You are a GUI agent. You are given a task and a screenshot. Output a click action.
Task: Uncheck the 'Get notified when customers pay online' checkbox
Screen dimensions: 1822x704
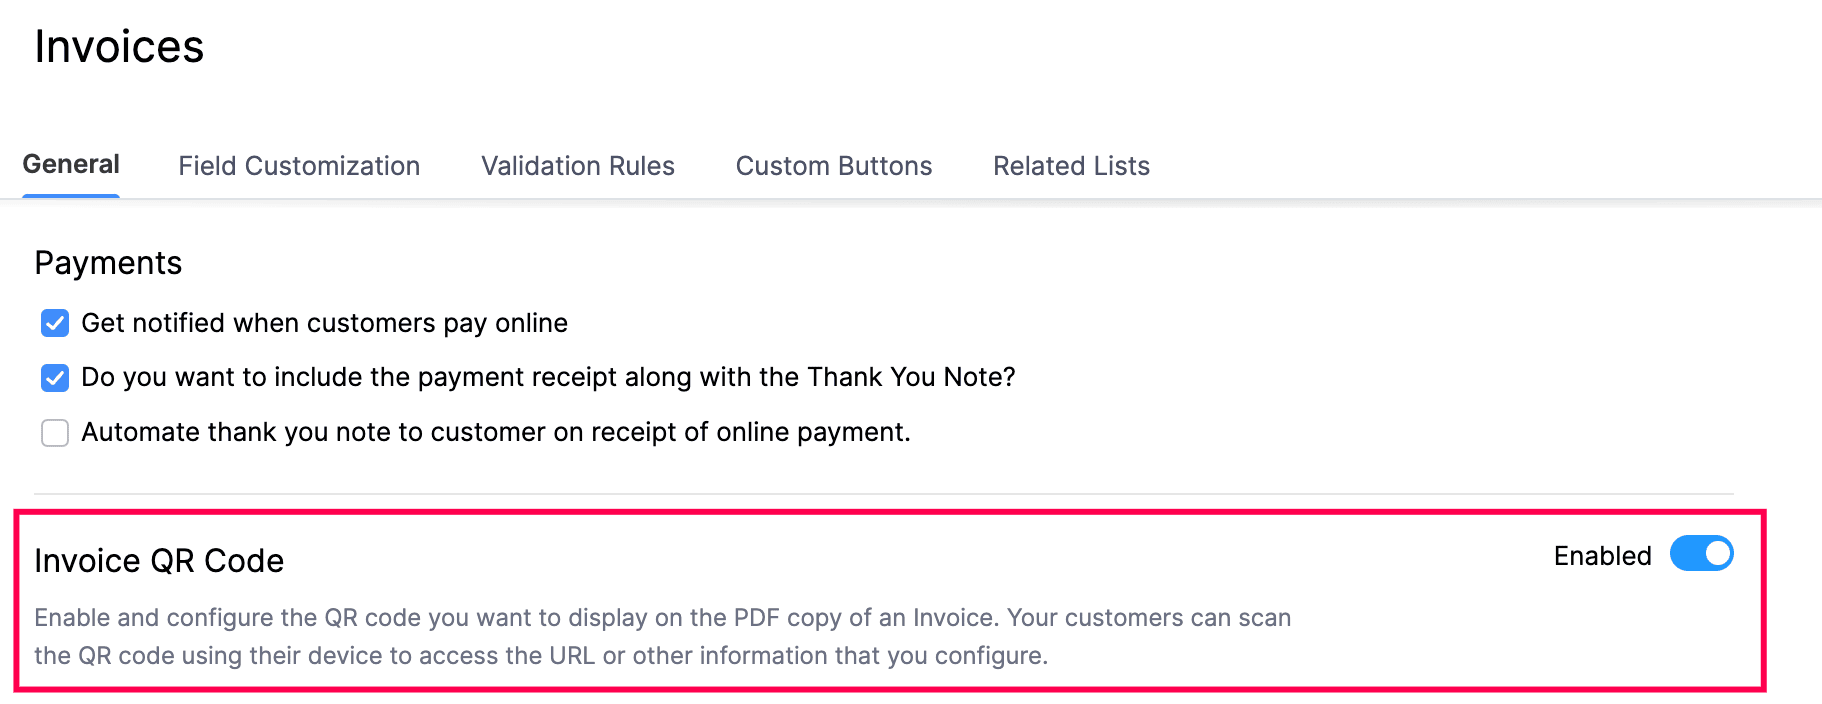point(55,323)
